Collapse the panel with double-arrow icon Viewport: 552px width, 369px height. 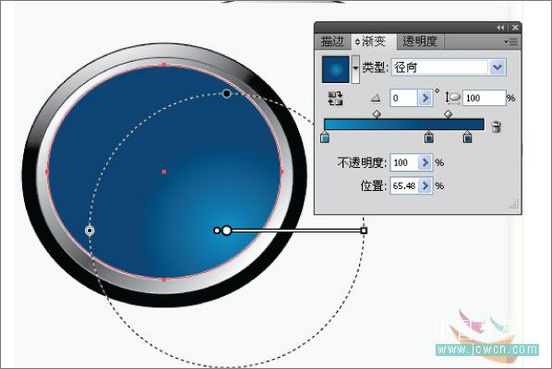pyautogui.click(x=501, y=27)
